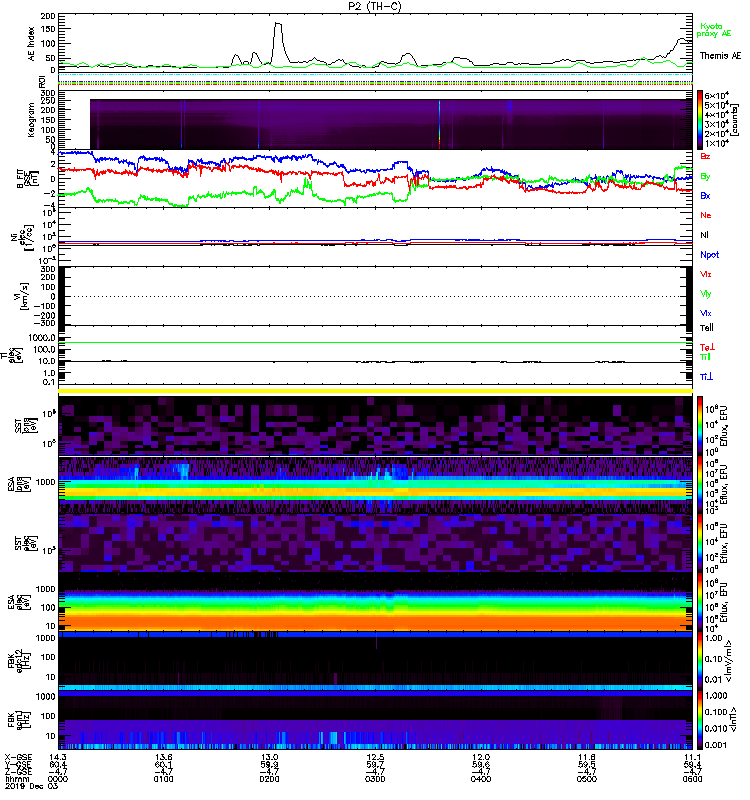The height and width of the screenshot is (800, 750).
Task: Click the blue "Viz" legend label
Action: click(706, 313)
